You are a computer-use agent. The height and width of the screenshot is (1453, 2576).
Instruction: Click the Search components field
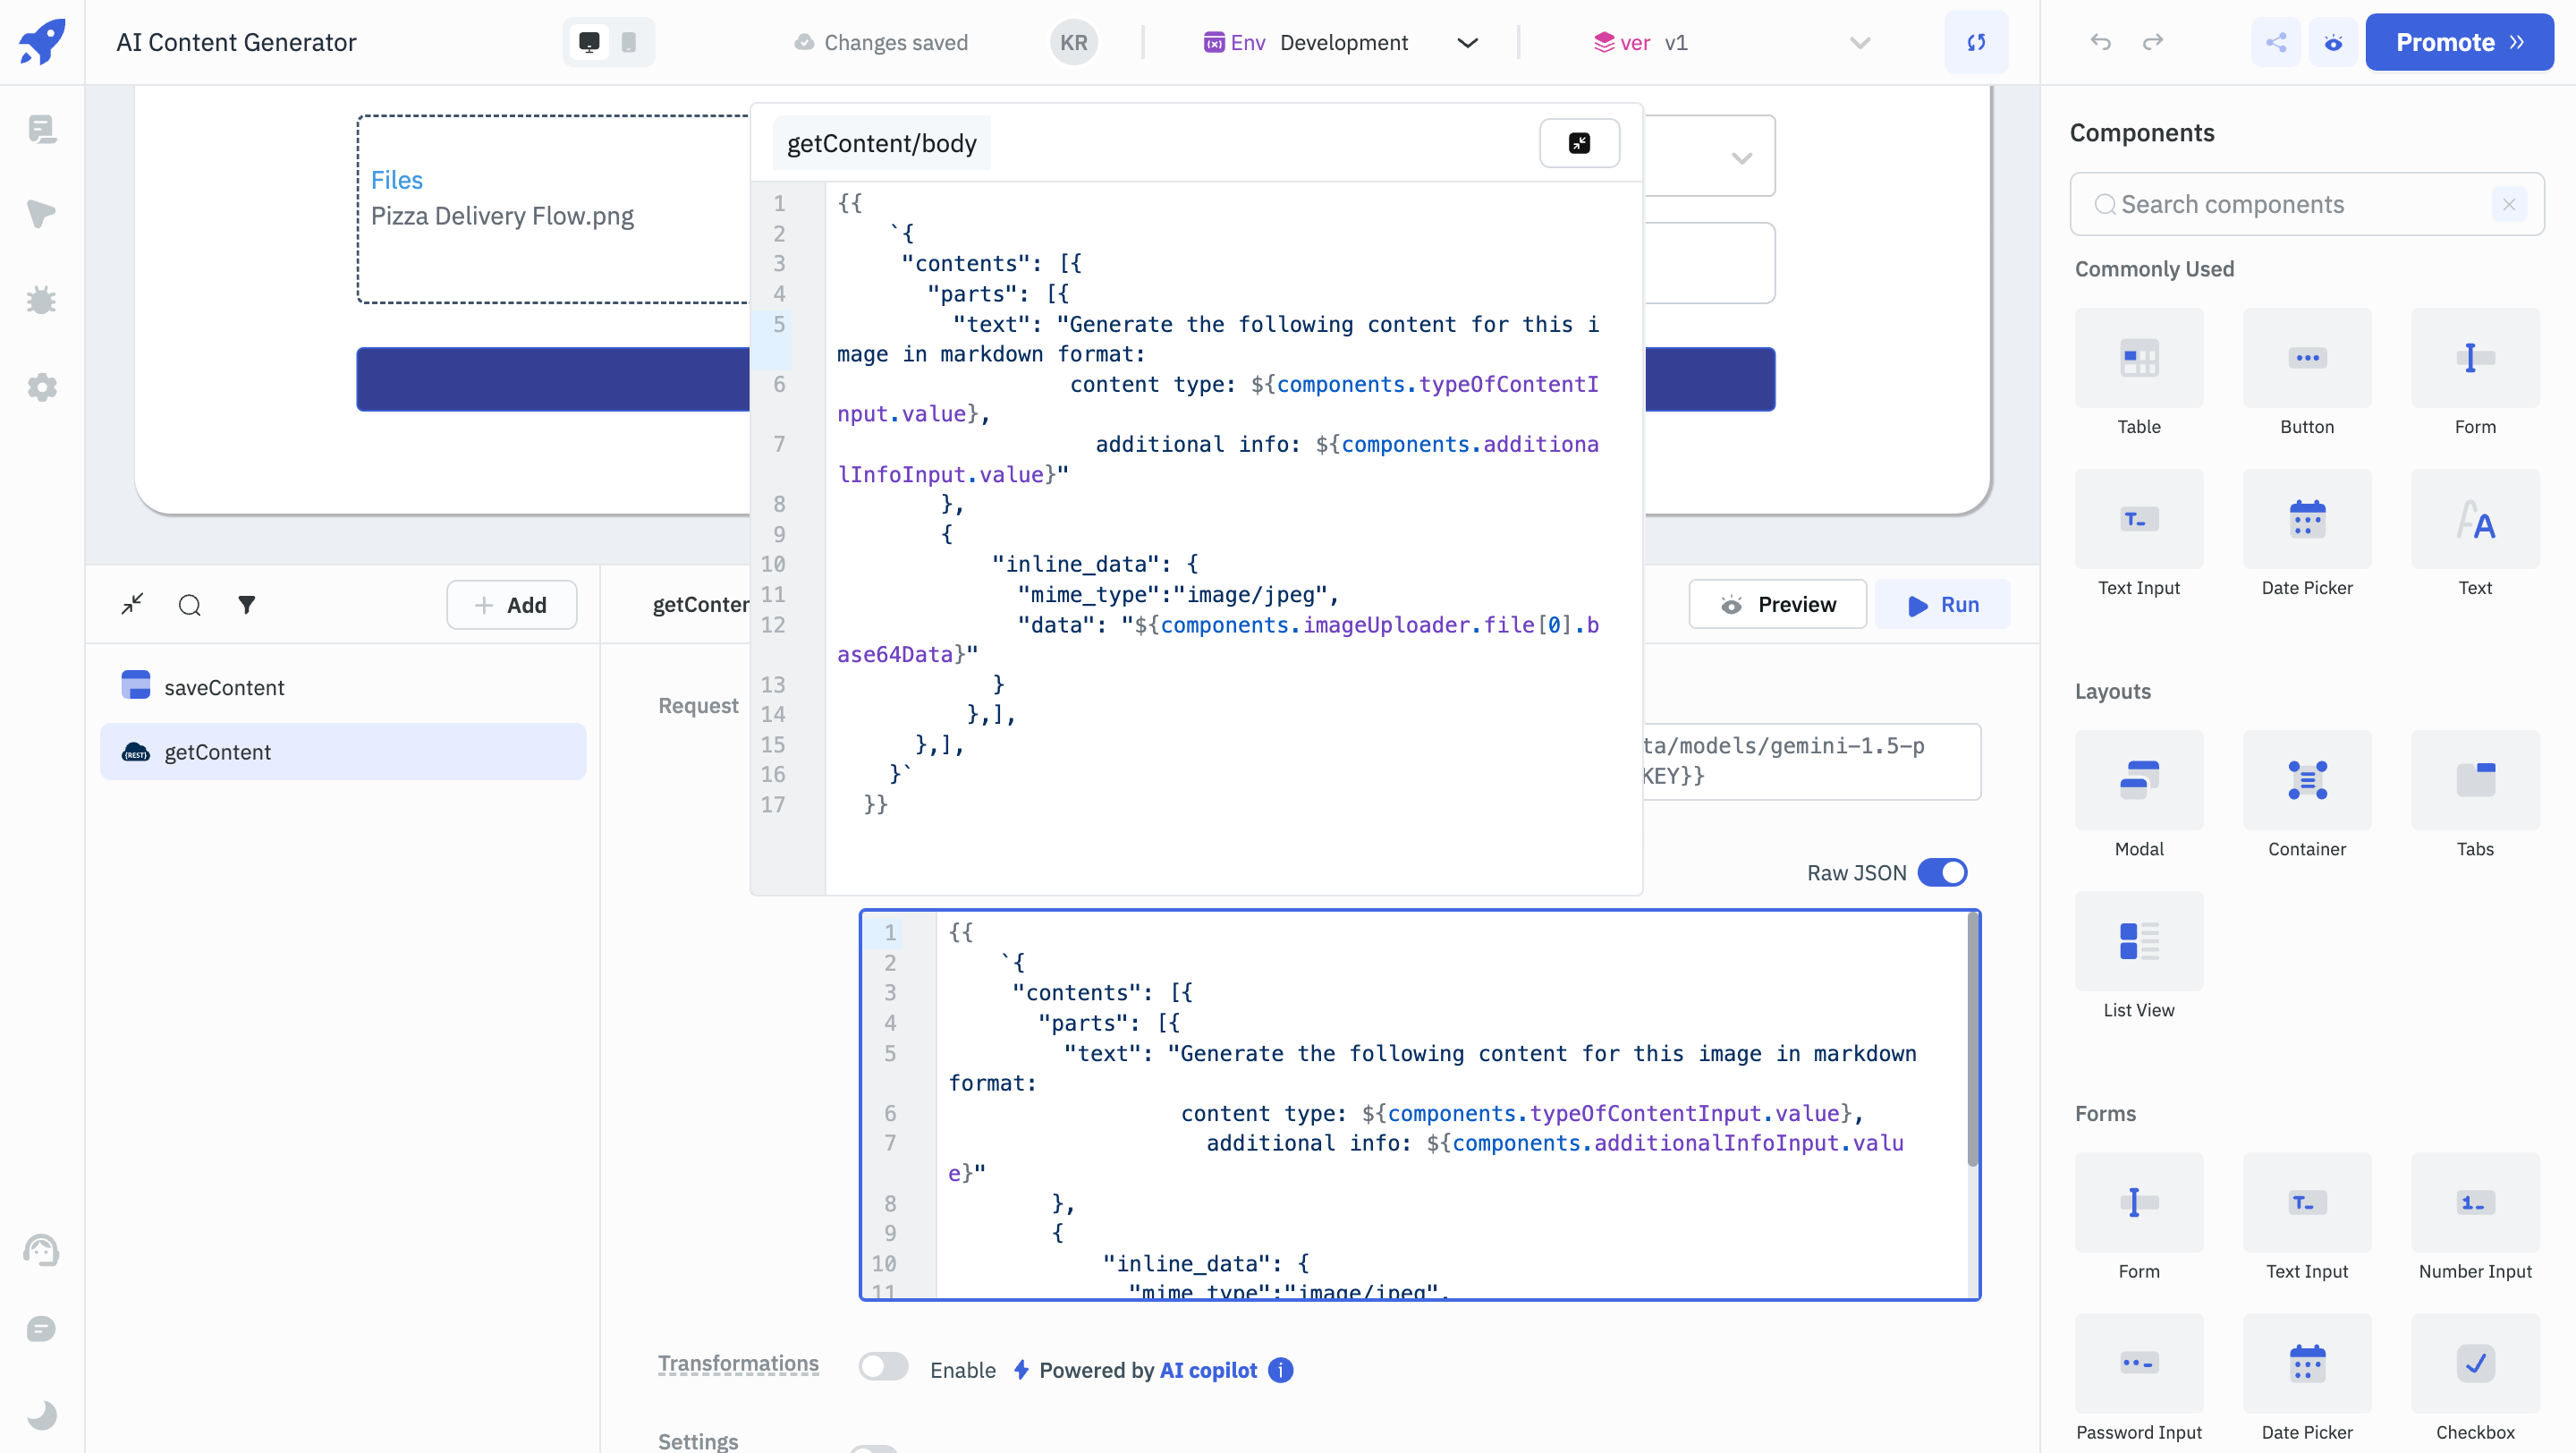[x=2290, y=204]
